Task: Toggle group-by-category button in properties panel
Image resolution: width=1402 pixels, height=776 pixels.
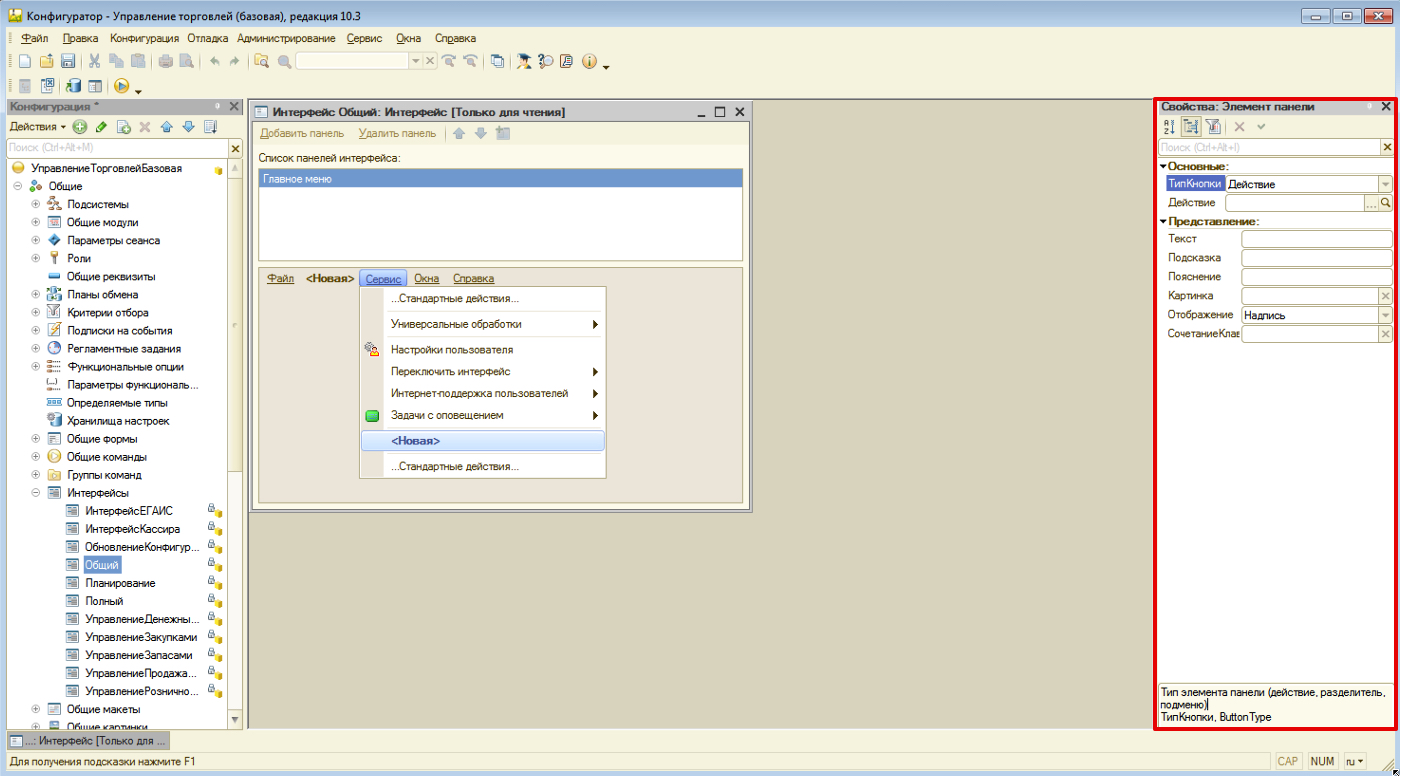Action: (1191, 127)
